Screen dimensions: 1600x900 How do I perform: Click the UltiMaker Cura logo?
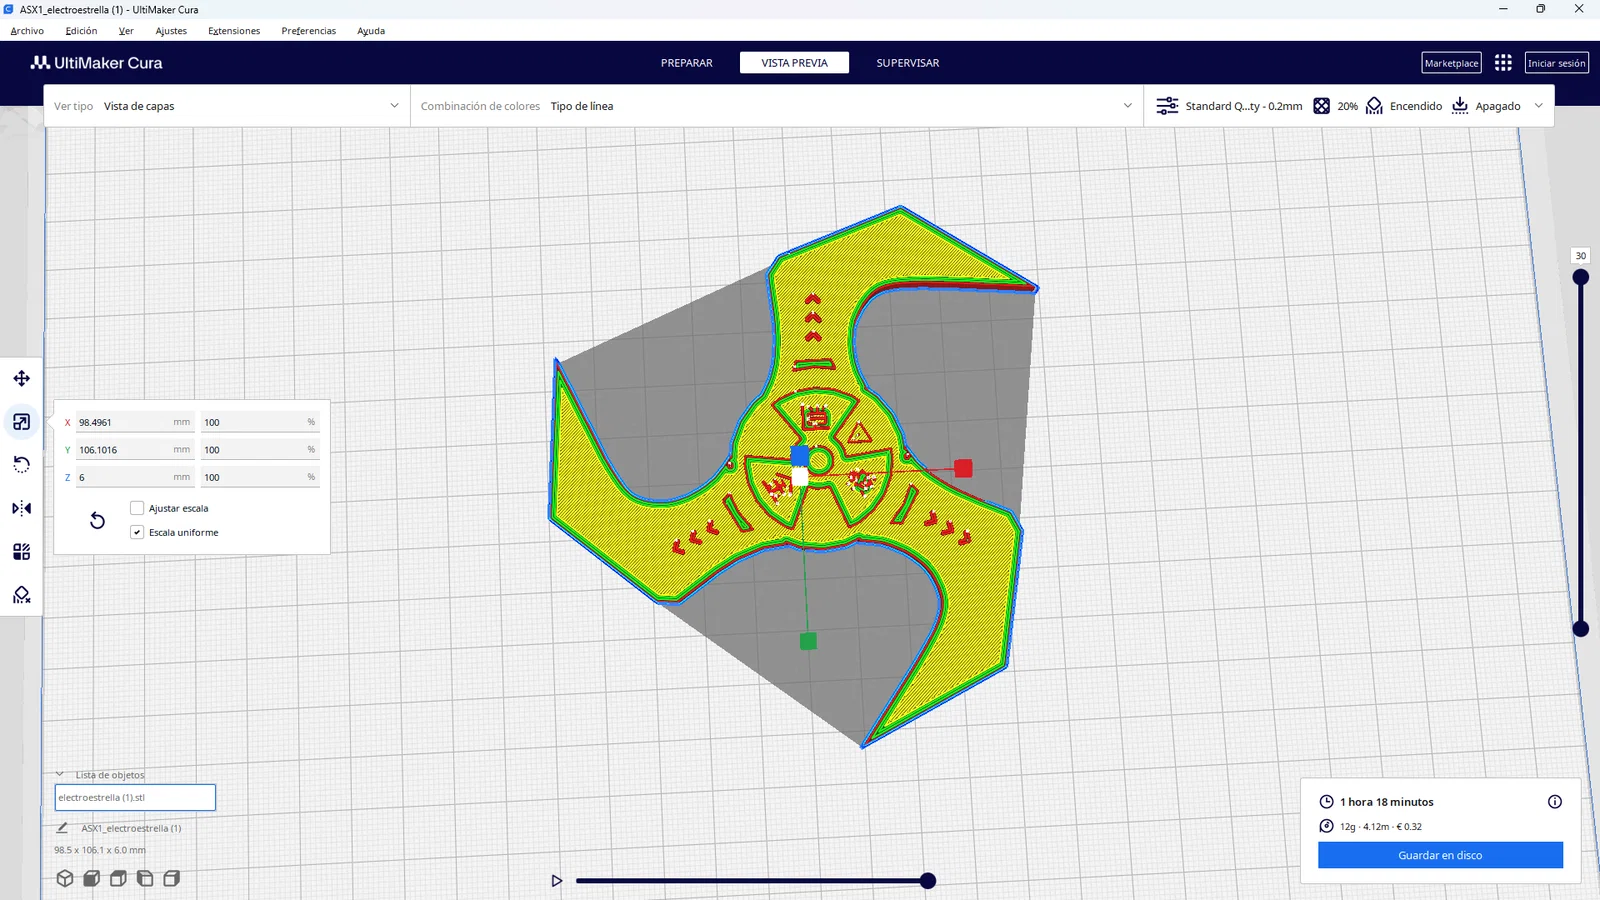point(96,63)
